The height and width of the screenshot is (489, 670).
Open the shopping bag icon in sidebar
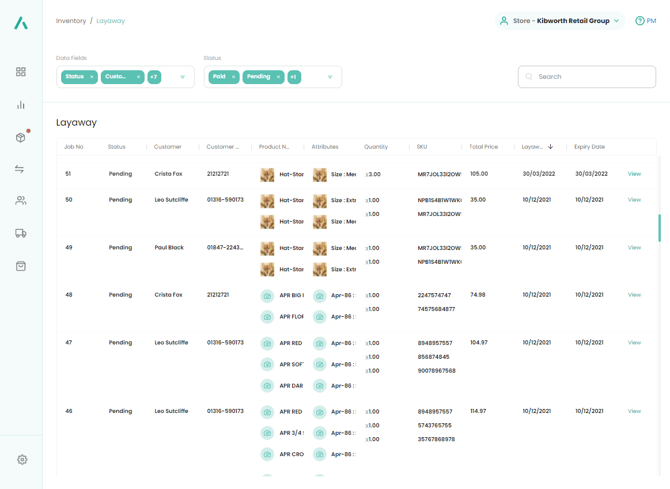(x=21, y=266)
